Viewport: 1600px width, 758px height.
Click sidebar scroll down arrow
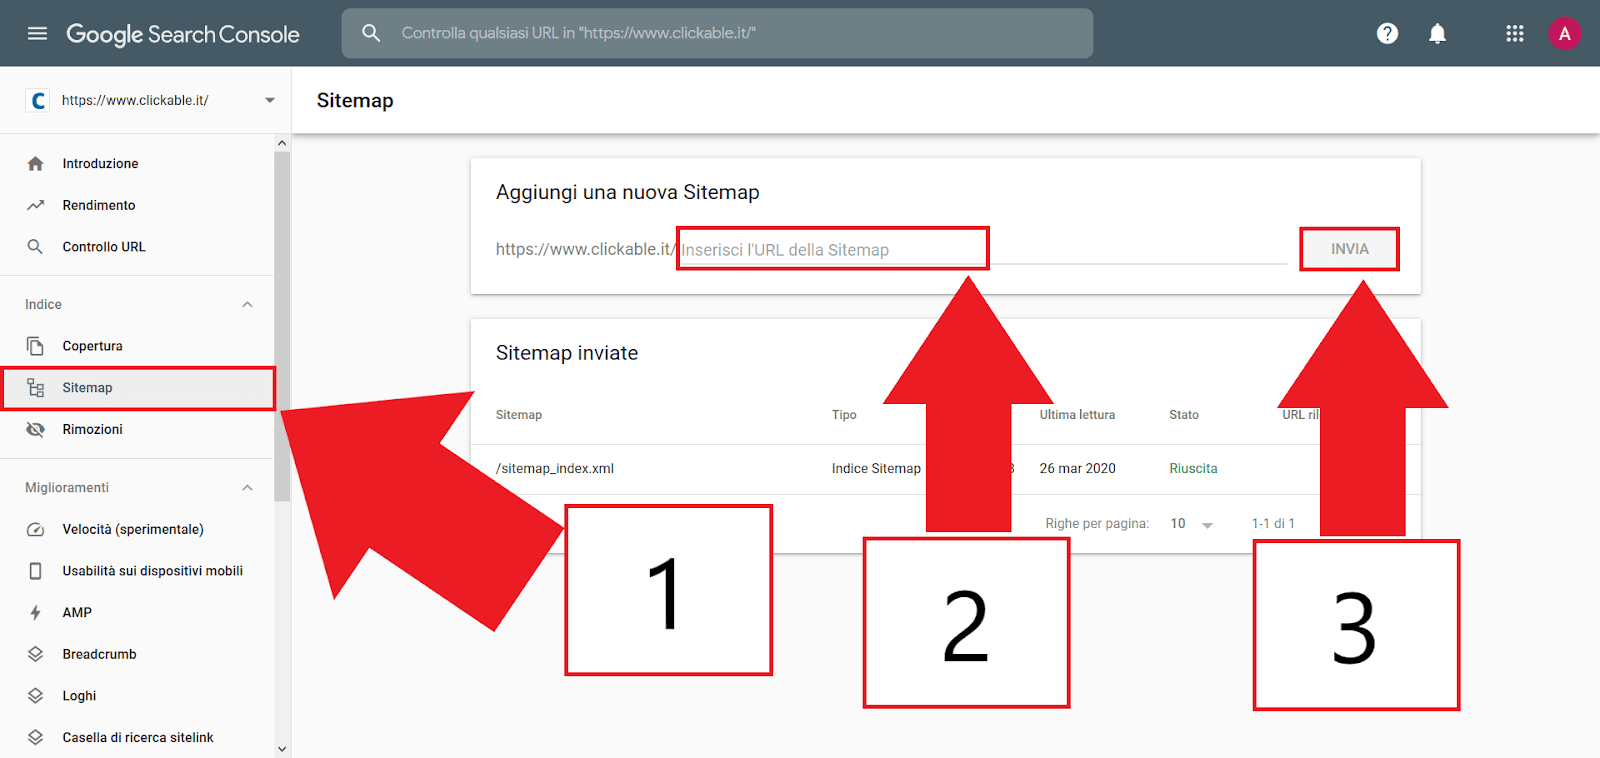click(282, 748)
